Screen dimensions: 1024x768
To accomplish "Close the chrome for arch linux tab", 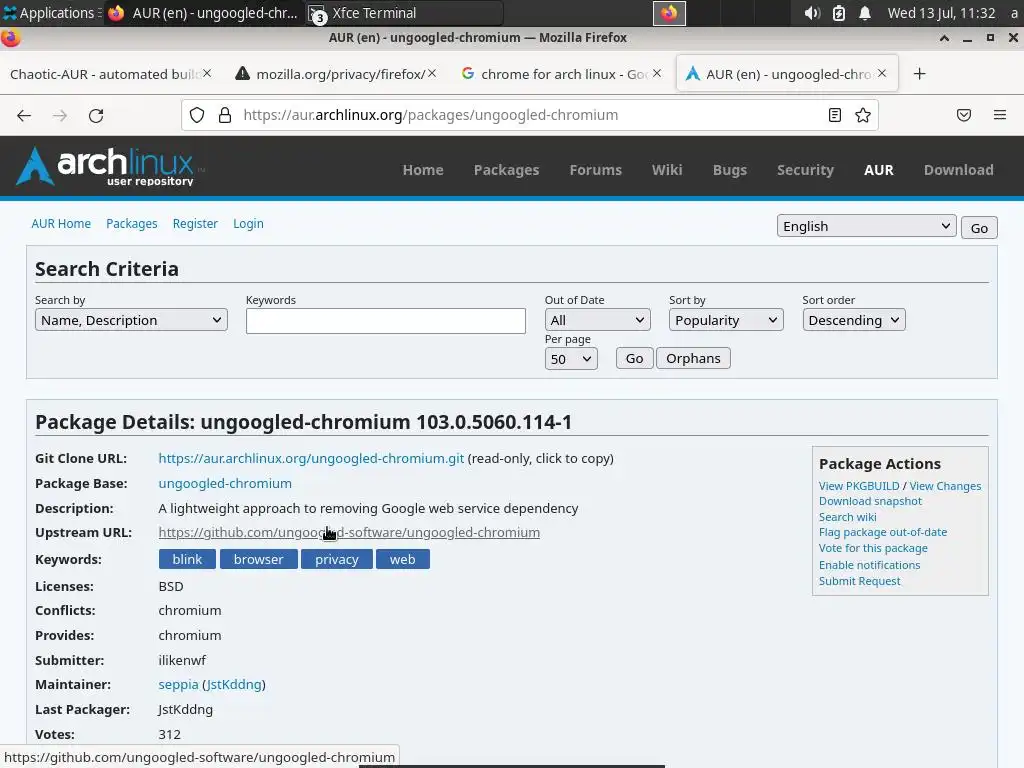I will pos(657,73).
